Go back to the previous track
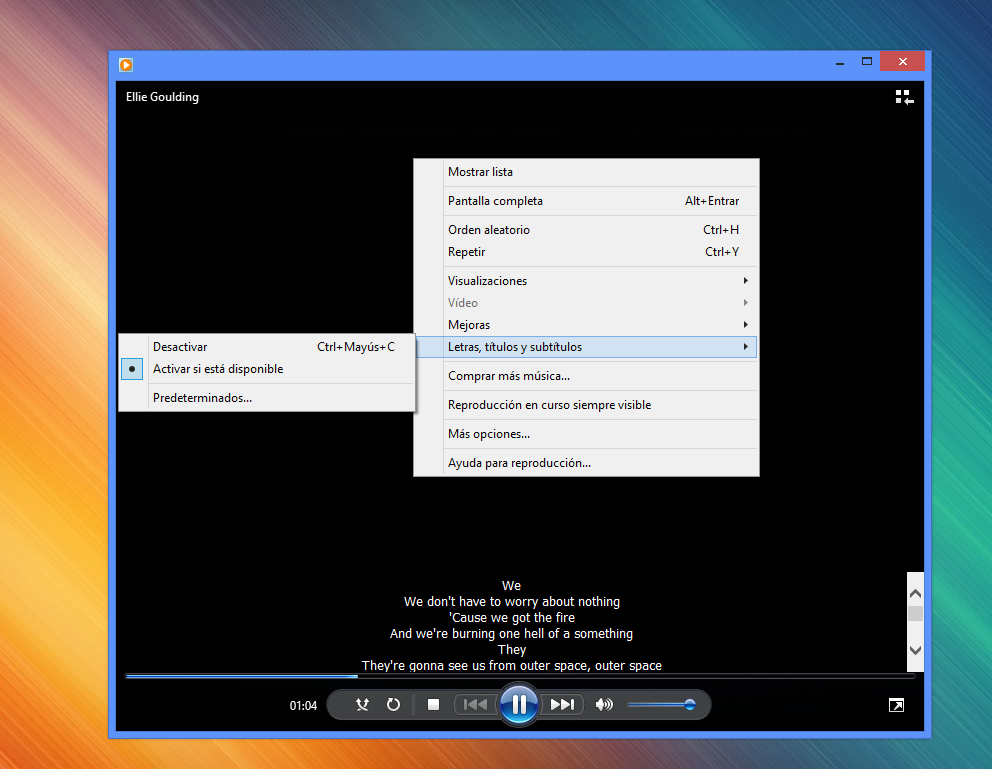992x769 pixels. tap(475, 705)
